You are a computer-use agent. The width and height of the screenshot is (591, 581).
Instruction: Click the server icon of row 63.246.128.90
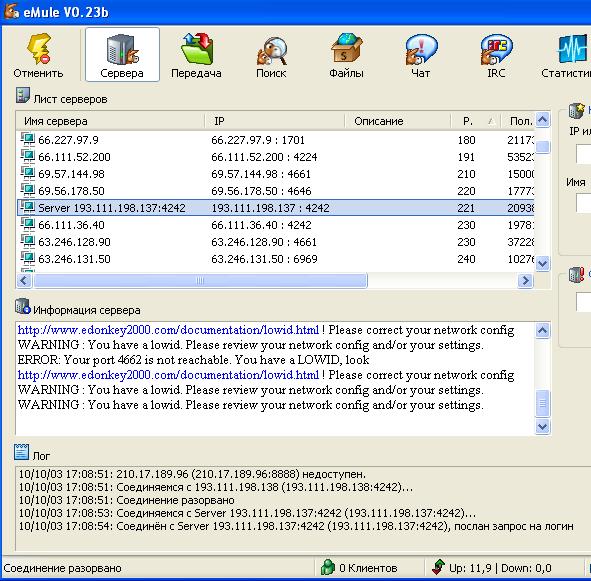point(28,242)
